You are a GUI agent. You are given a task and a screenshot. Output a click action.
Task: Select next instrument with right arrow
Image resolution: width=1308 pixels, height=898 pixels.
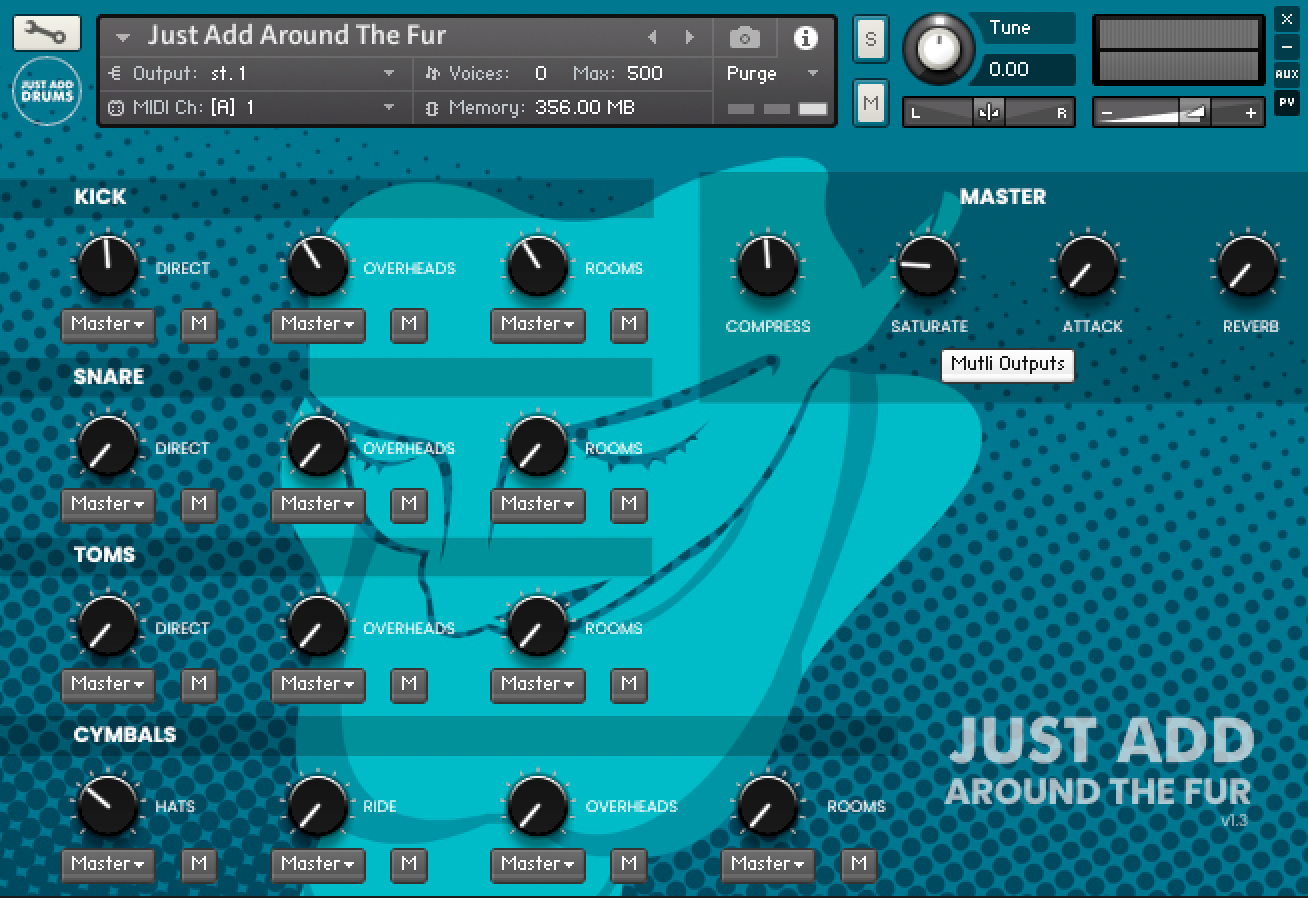click(689, 38)
